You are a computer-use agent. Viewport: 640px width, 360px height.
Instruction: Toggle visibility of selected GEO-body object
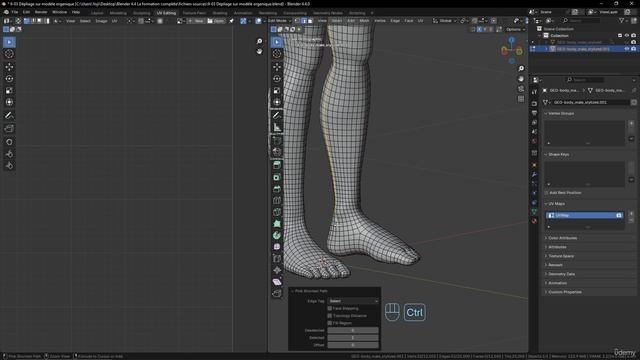(627, 49)
